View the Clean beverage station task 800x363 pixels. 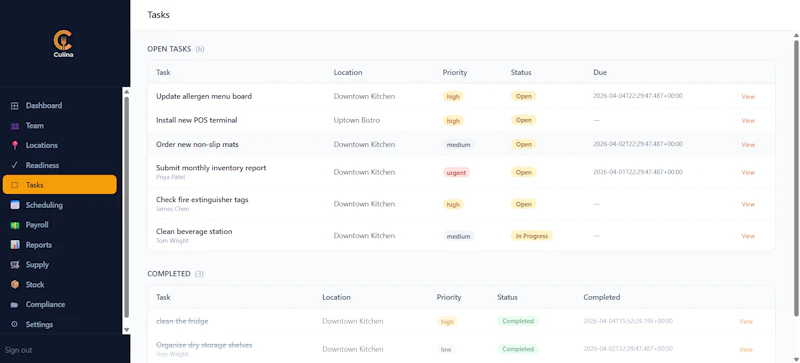748,236
